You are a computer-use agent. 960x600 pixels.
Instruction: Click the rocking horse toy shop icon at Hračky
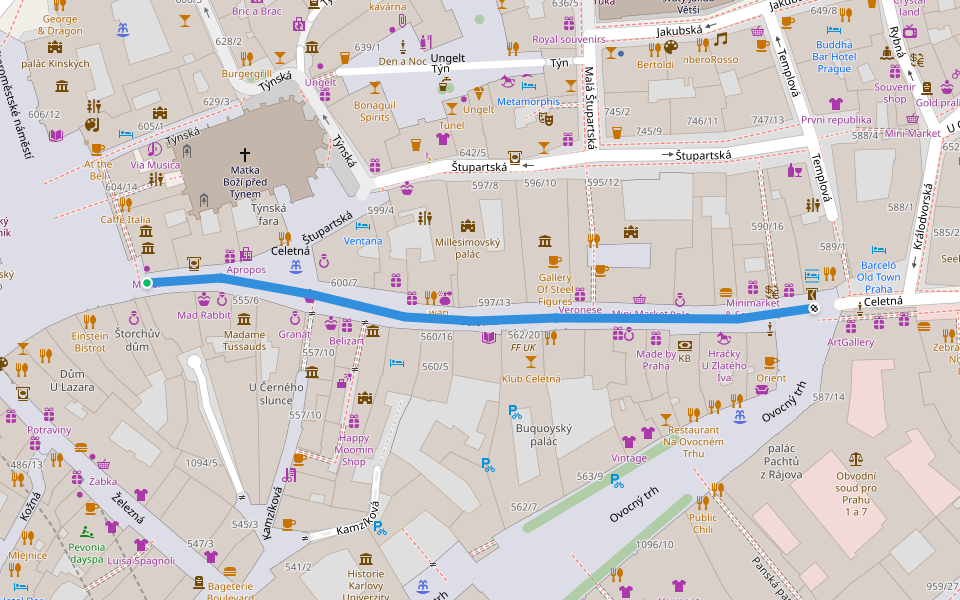click(724, 337)
